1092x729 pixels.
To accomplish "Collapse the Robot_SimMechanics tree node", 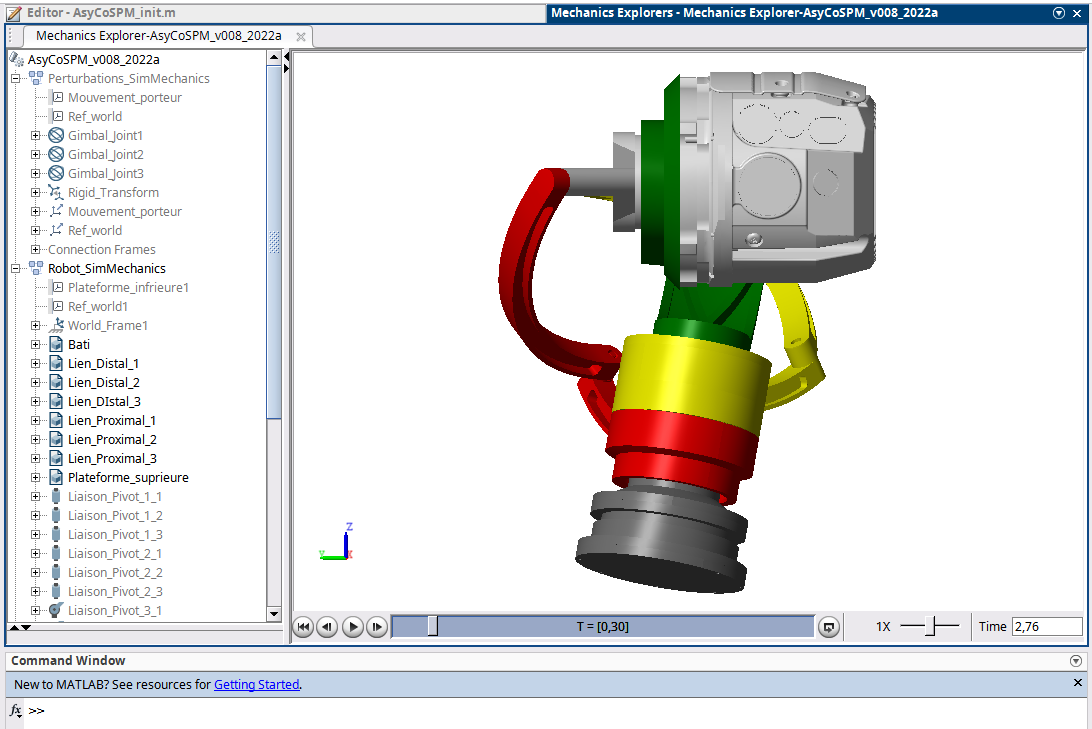I will (x=15, y=268).
